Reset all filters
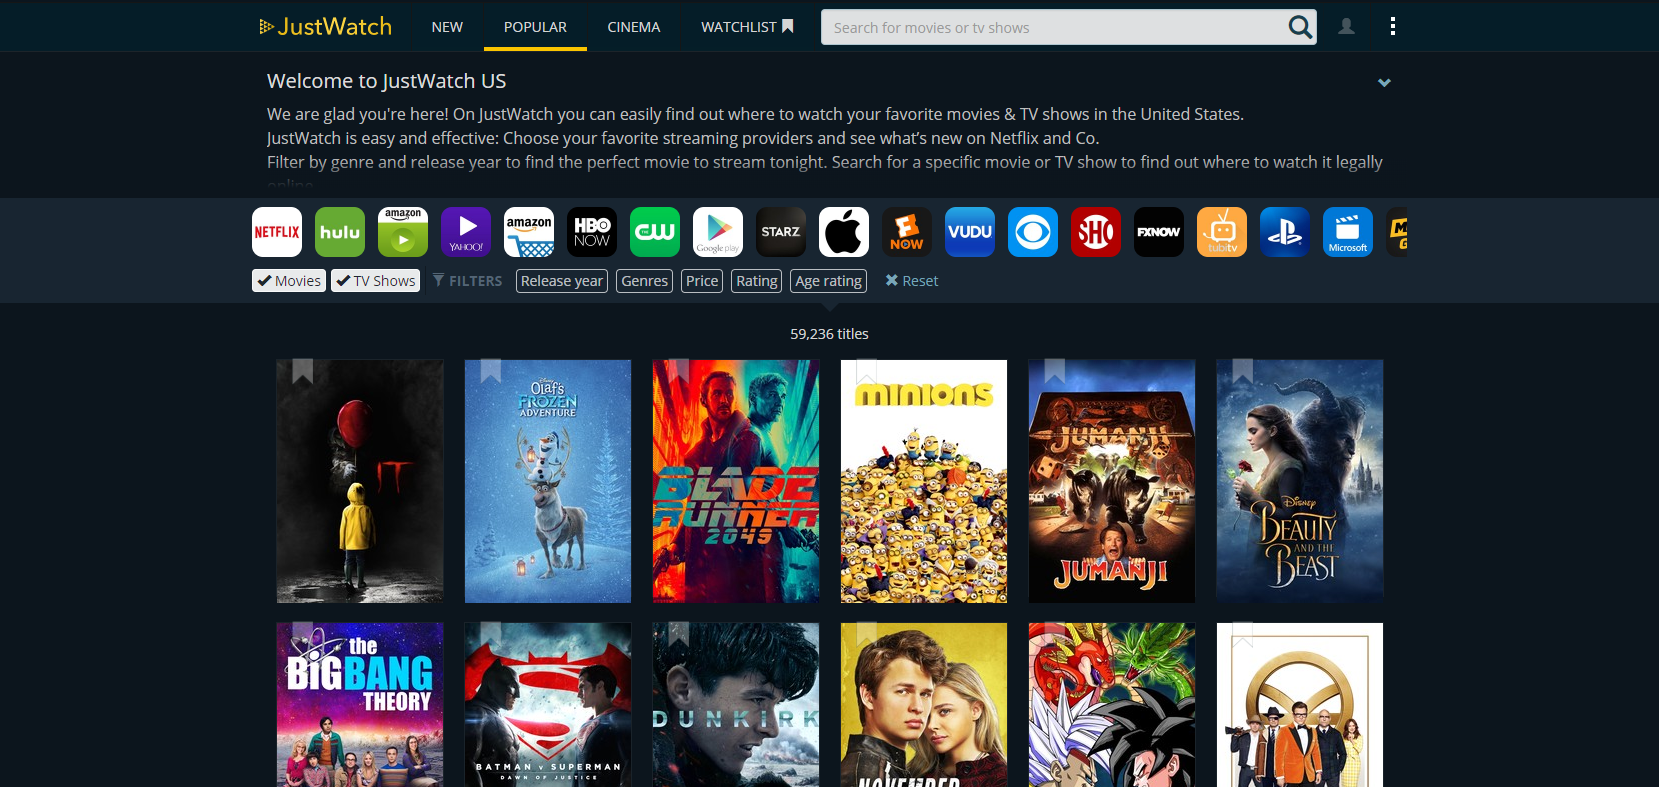 pyautogui.click(x=911, y=281)
